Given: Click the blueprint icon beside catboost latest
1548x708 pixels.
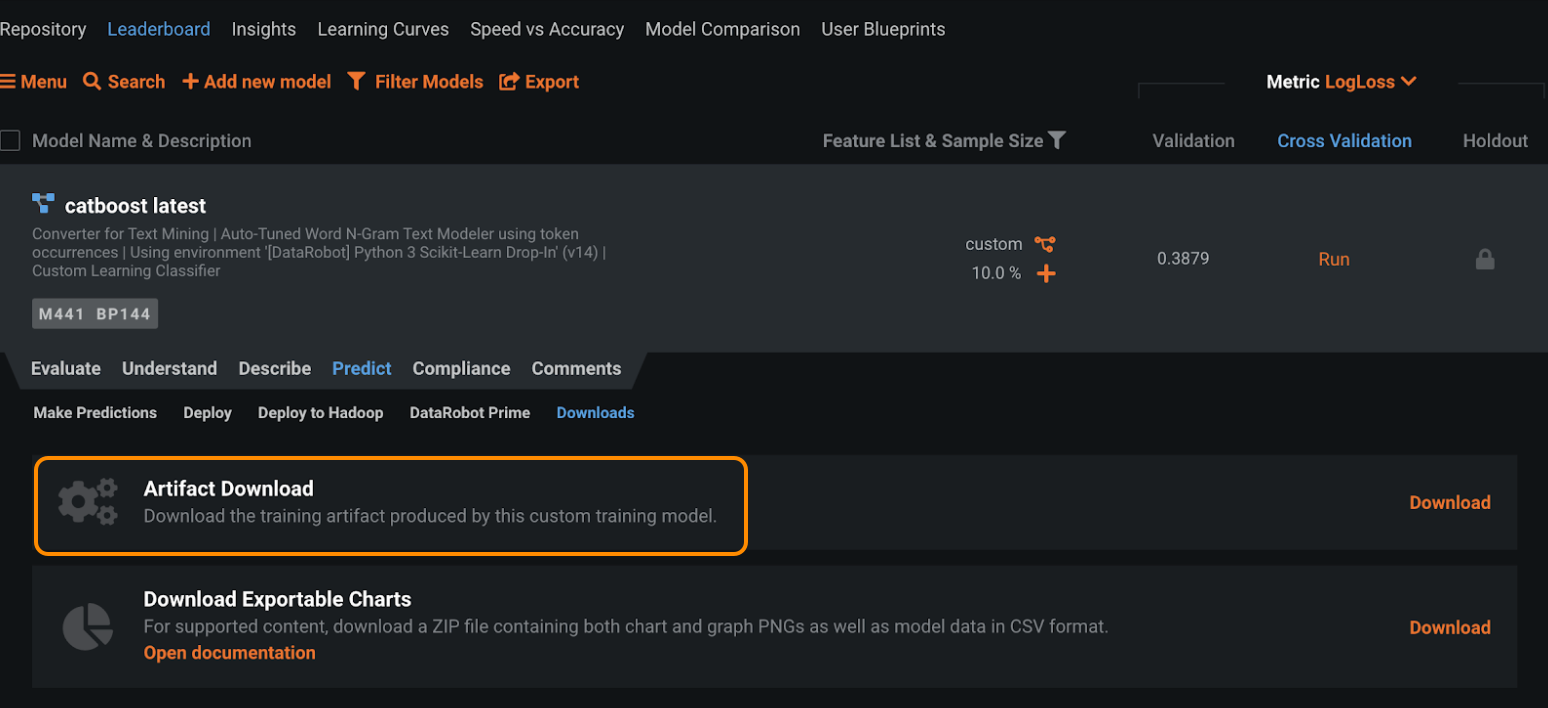Looking at the screenshot, I should 43,204.
